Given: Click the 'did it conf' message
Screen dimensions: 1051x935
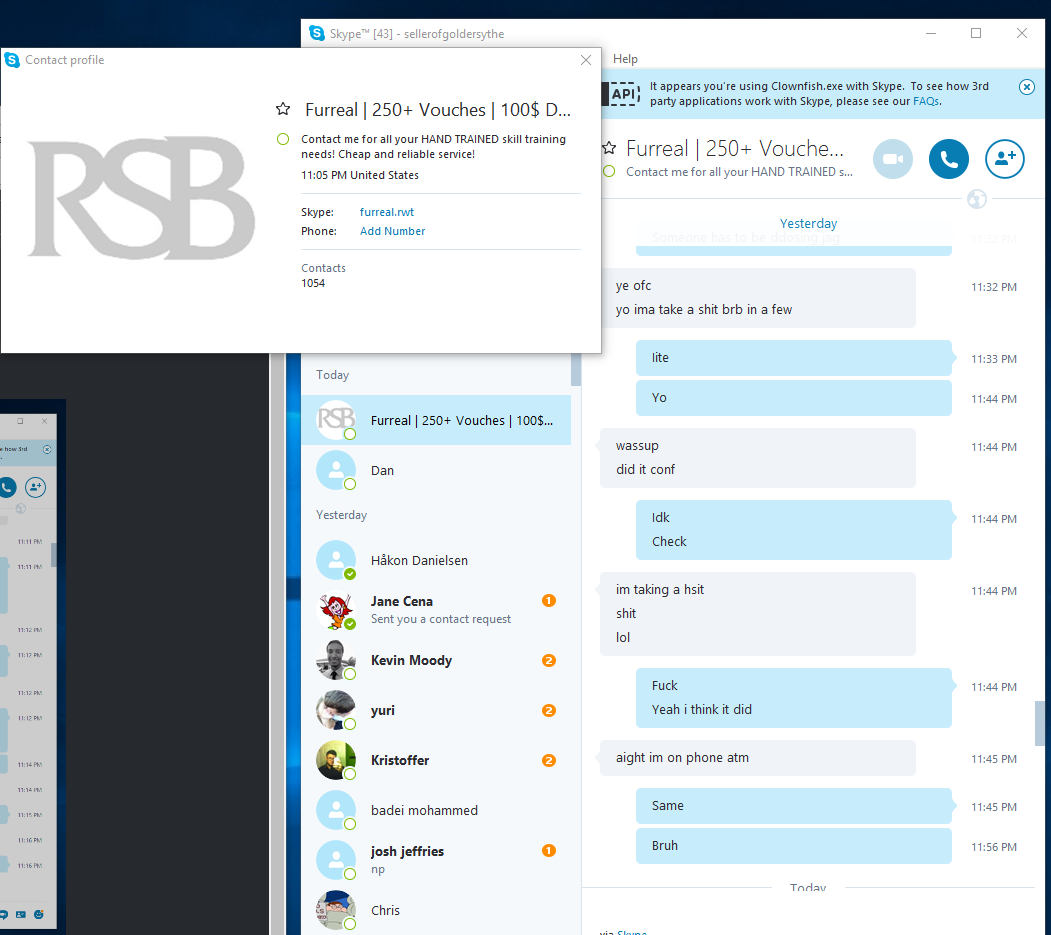Looking at the screenshot, I should (x=645, y=469).
